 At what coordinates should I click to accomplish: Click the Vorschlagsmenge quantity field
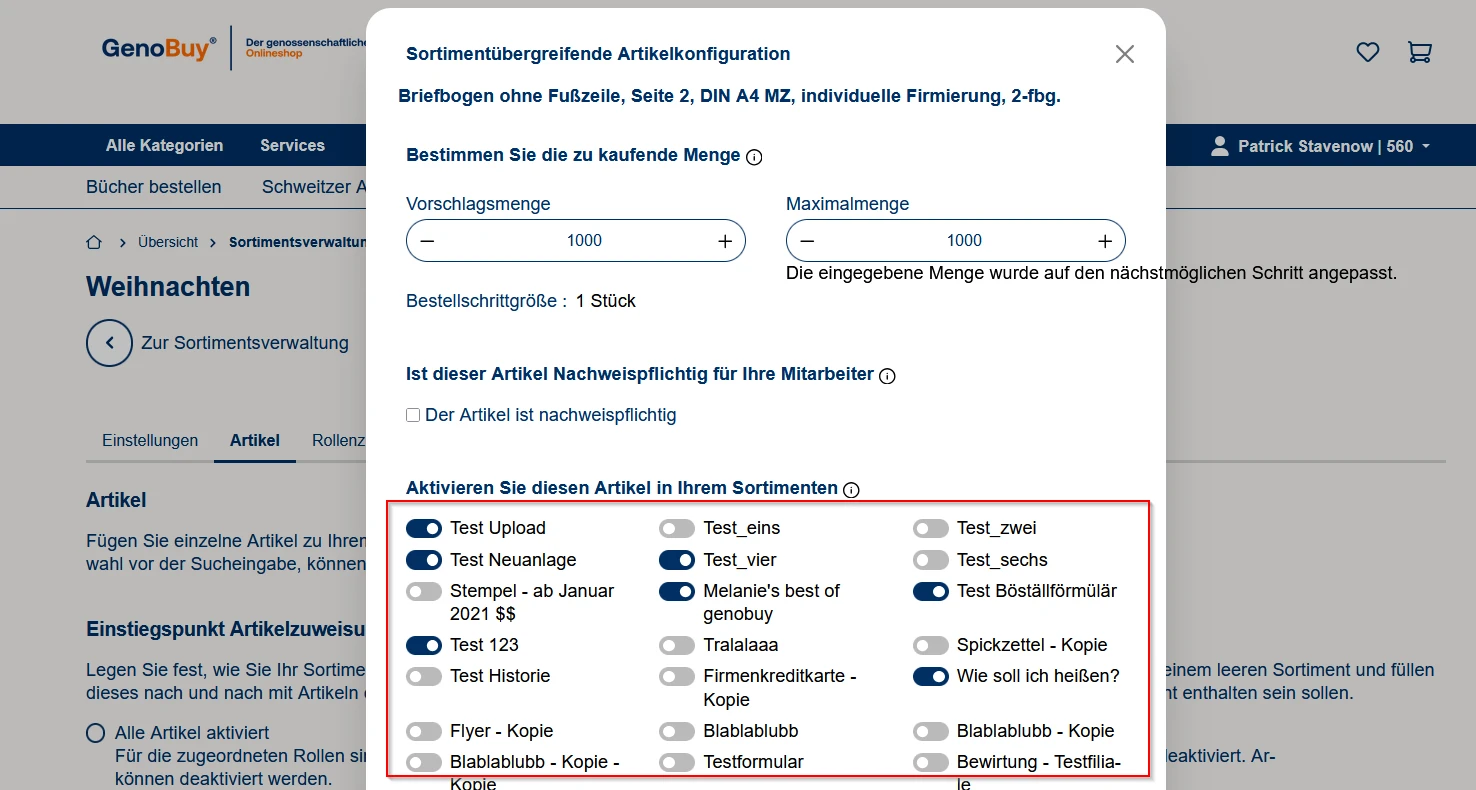pyautogui.click(x=584, y=241)
